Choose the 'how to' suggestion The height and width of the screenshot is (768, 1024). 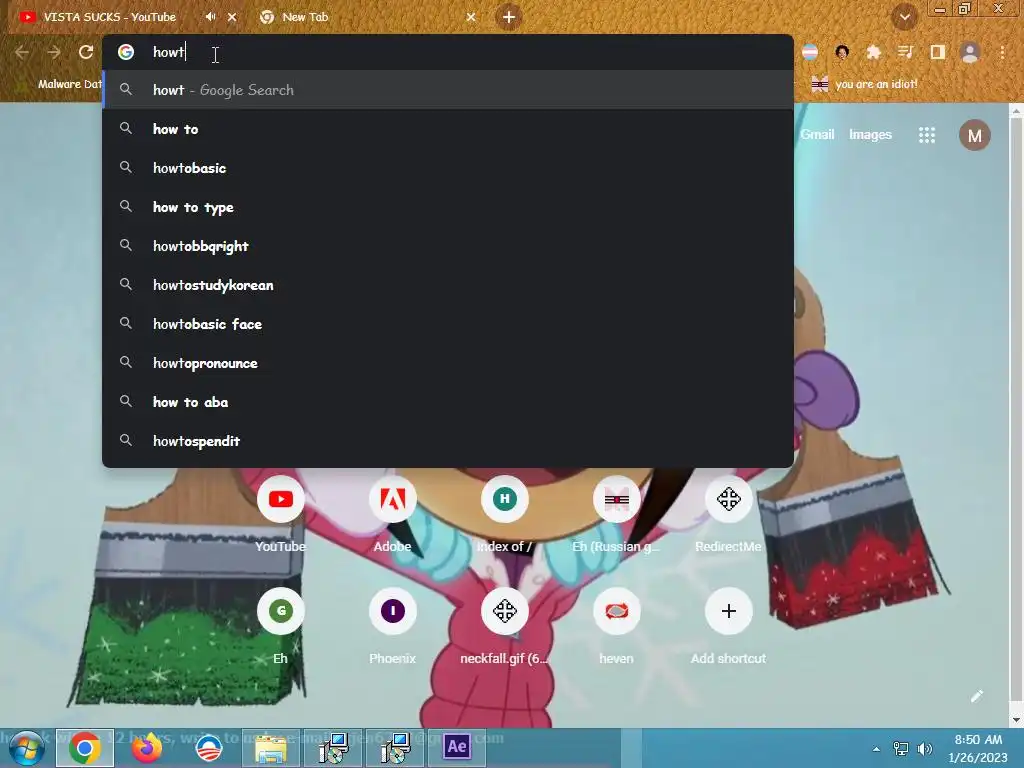click(448, 129)
